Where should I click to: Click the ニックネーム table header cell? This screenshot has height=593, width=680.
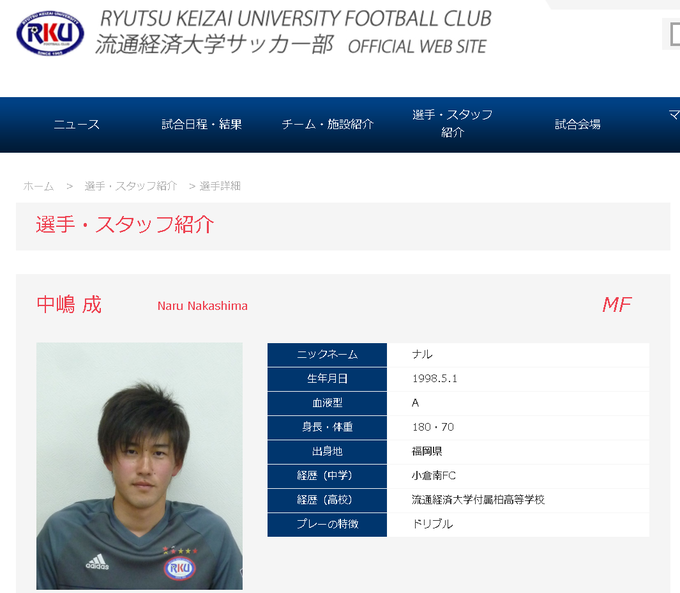(x=327, y=355)
